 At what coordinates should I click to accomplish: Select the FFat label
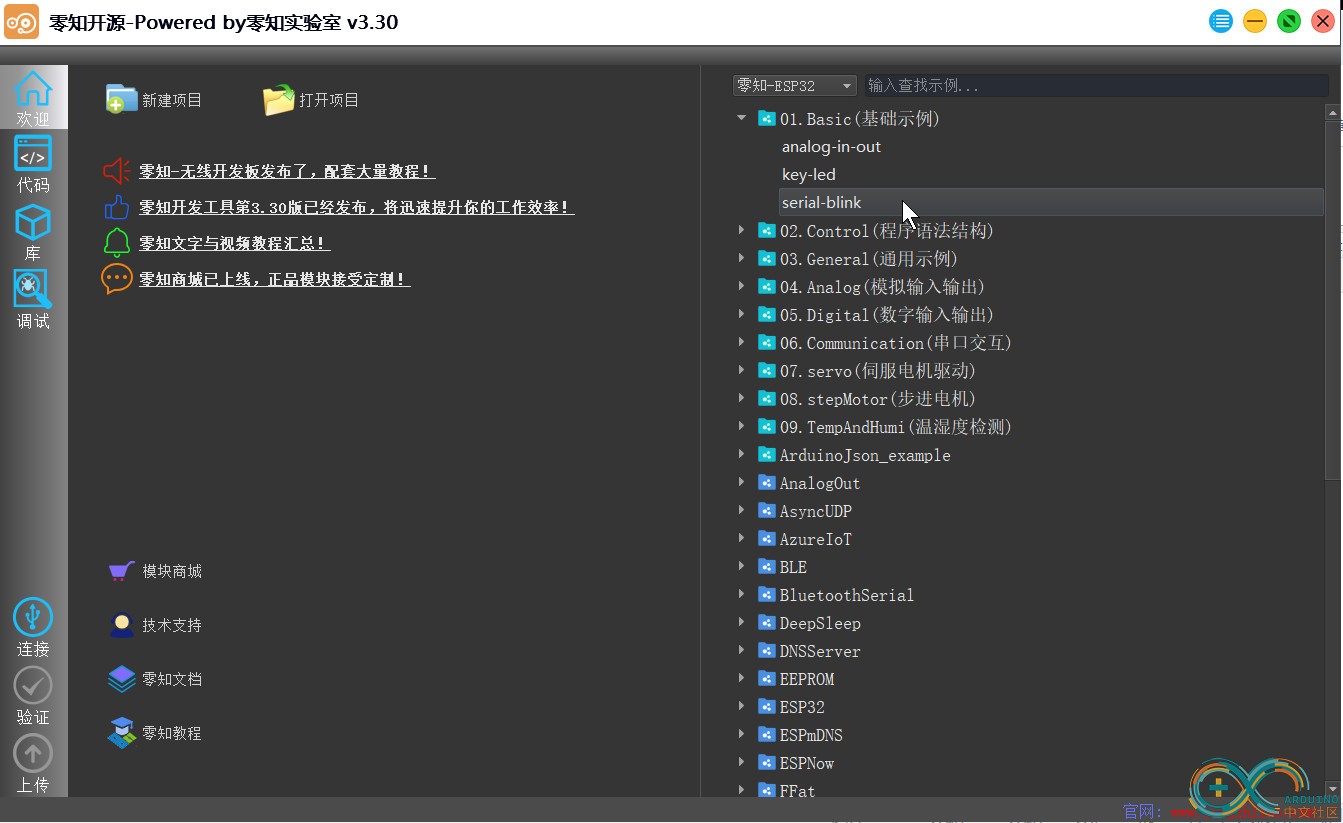click(x=797, y=791)
